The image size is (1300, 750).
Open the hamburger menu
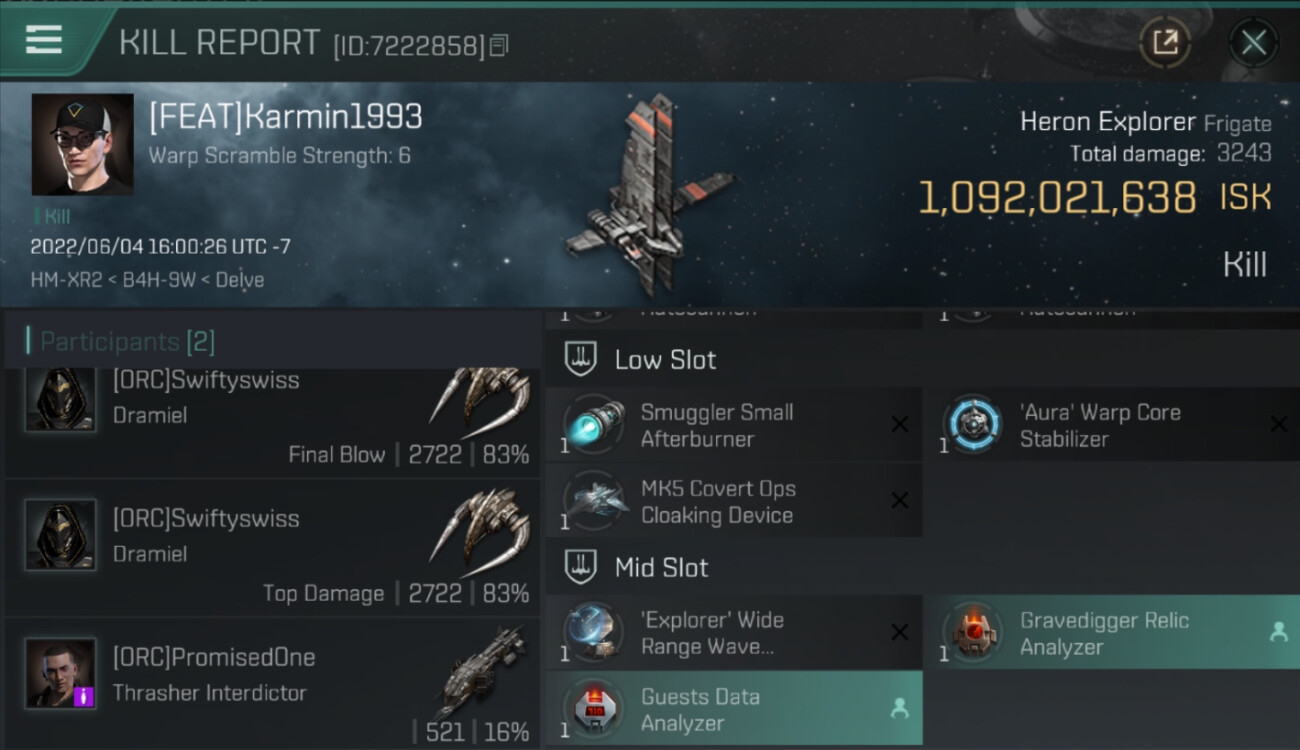(x=44, y=40)
